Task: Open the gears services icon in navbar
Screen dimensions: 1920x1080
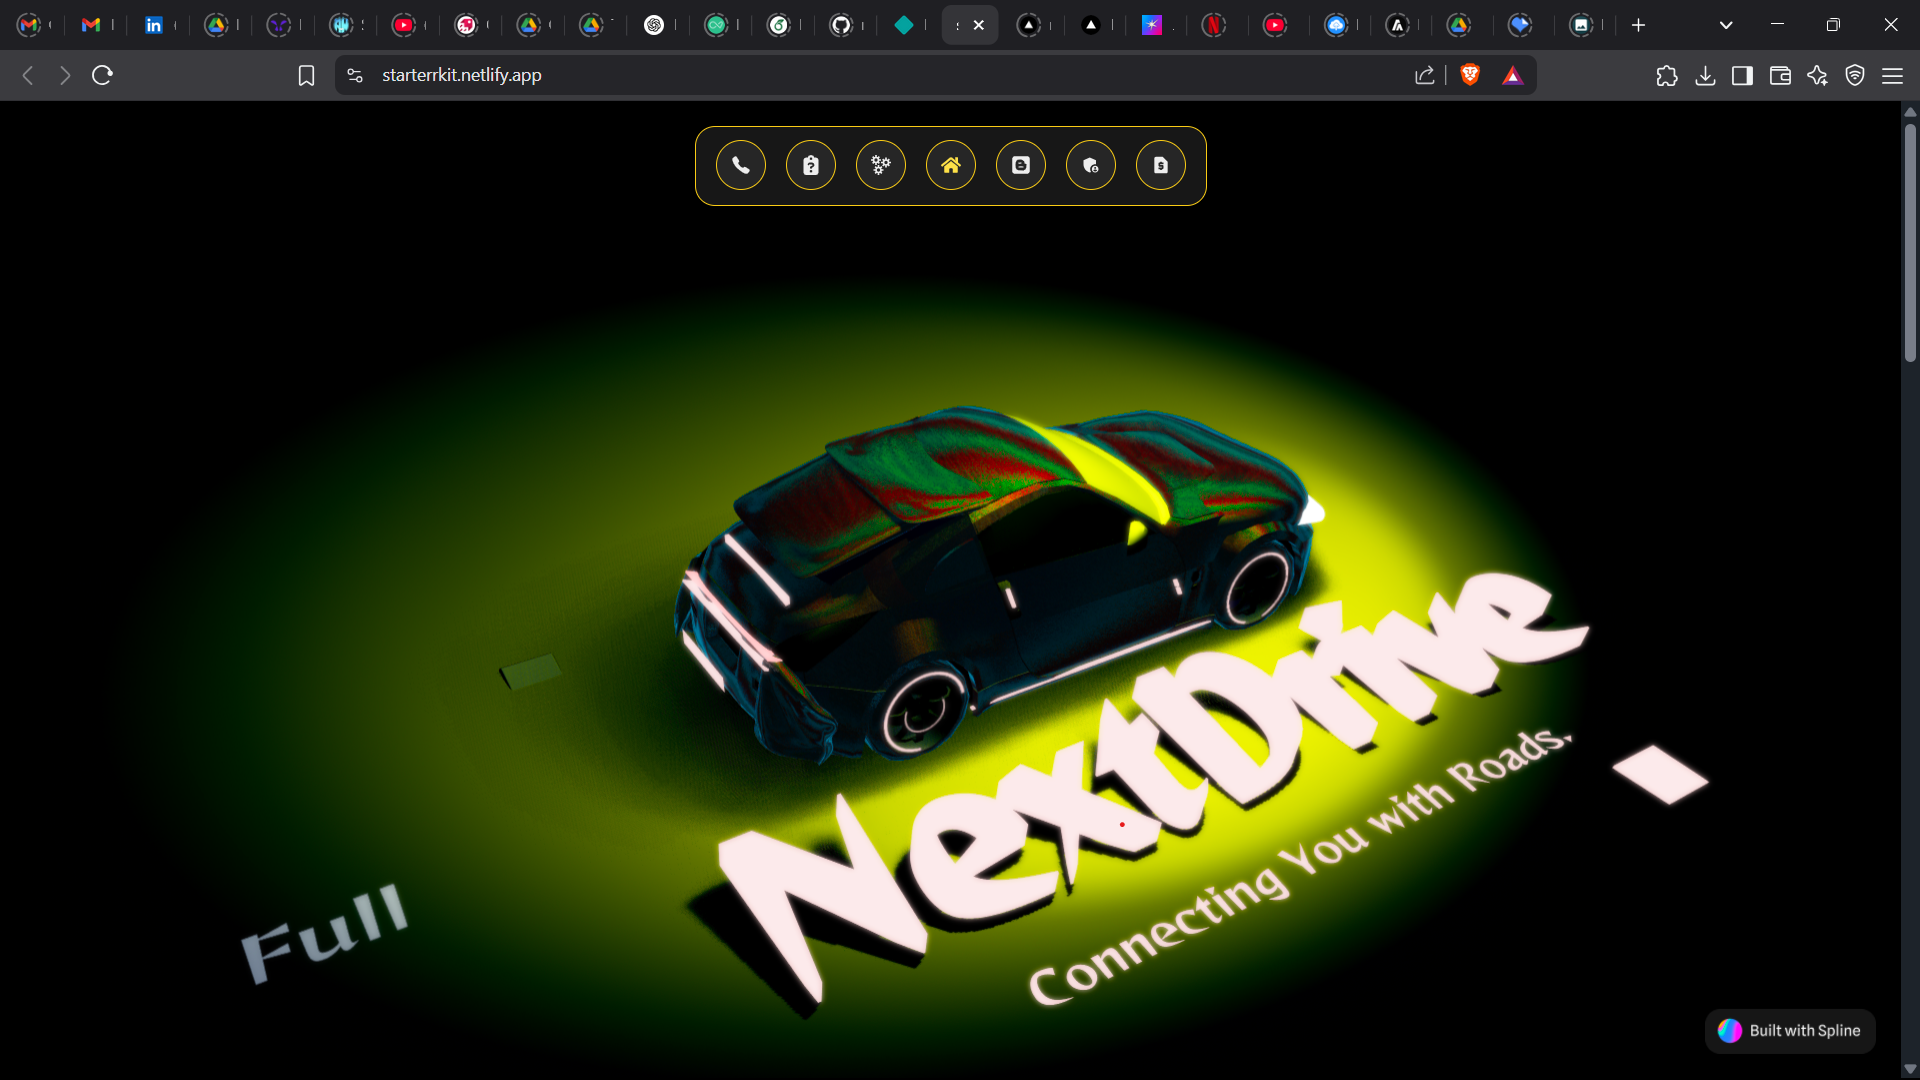Action: point(881,166)
